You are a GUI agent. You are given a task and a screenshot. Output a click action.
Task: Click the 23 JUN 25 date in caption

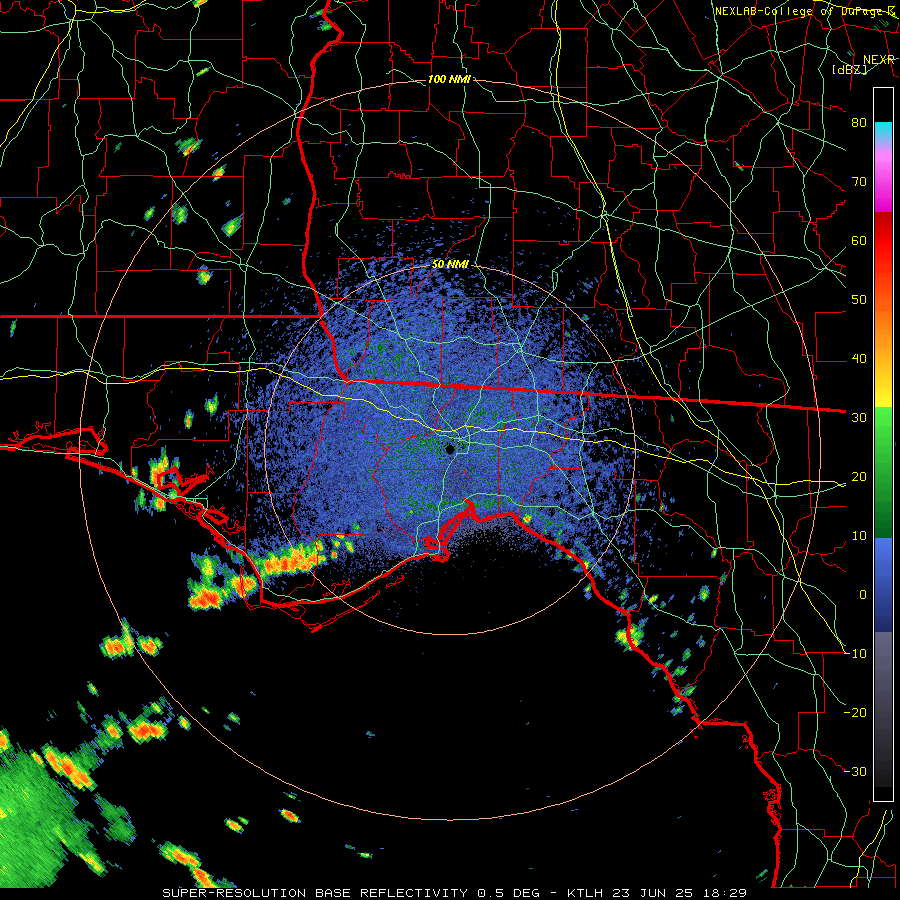654,893
